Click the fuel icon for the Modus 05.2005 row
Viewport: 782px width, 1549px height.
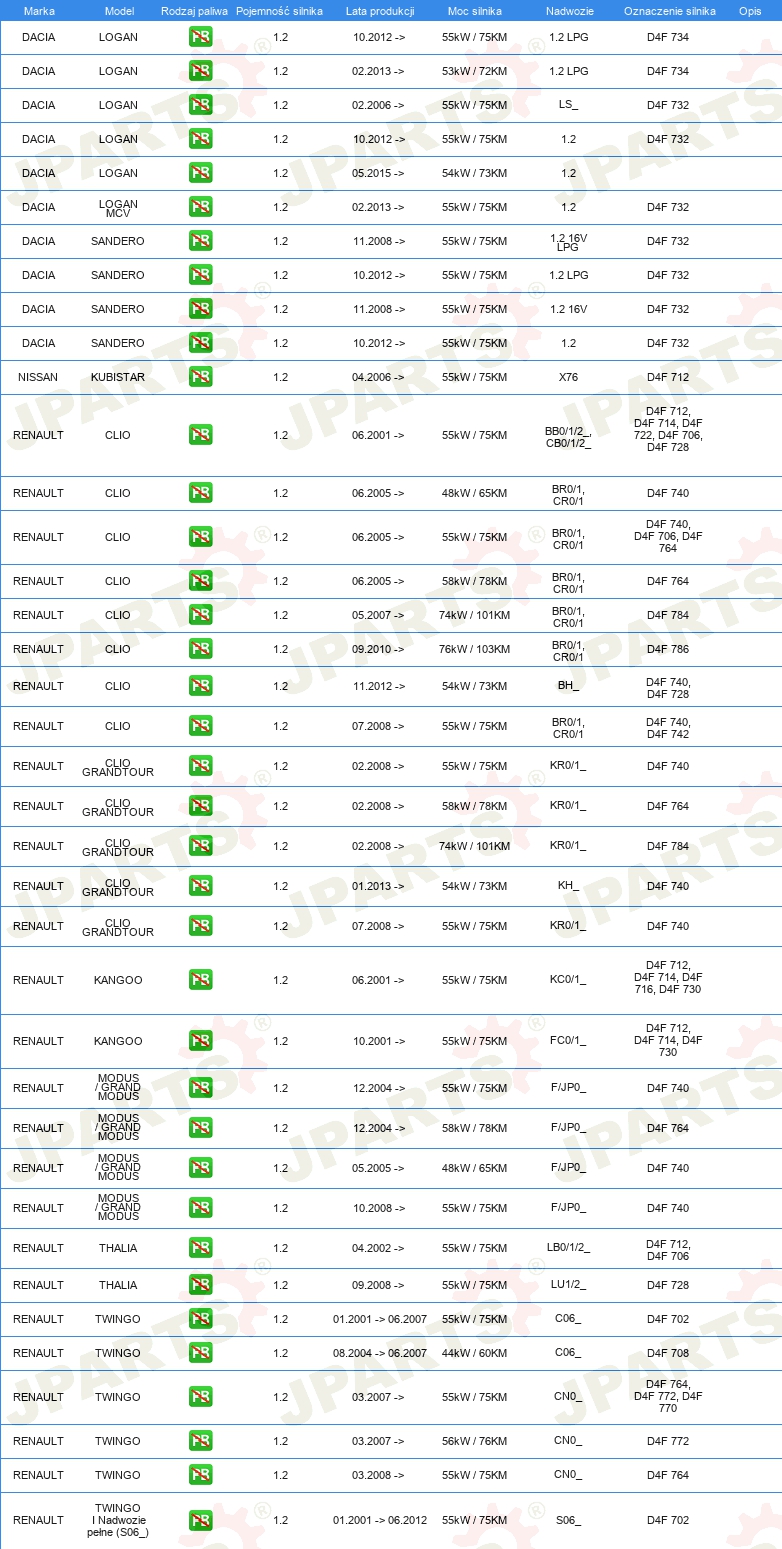pyautogui.click(x=200, y=1168)
